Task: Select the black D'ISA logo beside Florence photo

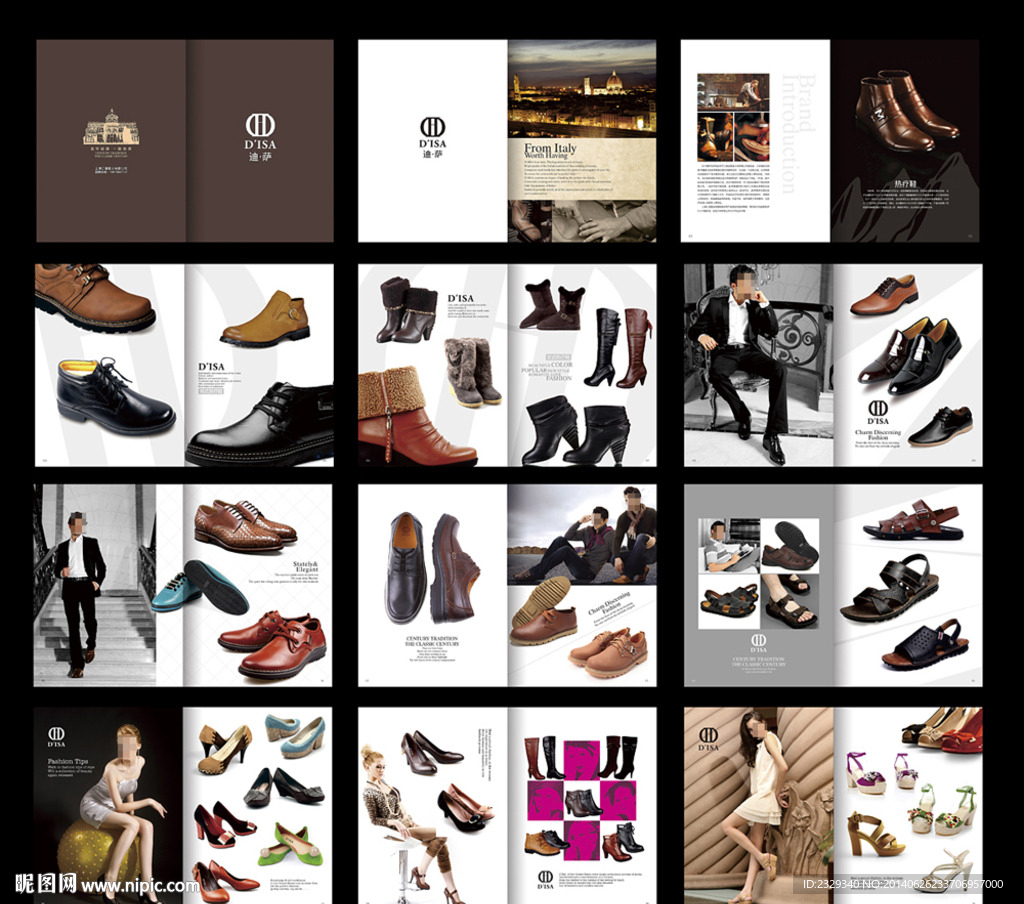Action: [432, 137]
